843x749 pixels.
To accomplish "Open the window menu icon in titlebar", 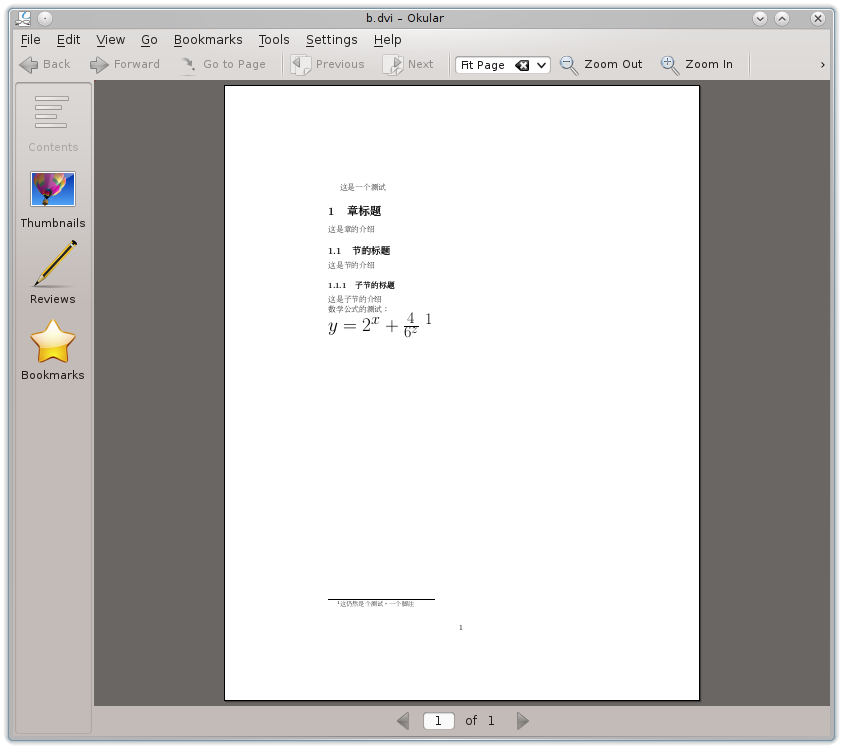I will (24, 18).
